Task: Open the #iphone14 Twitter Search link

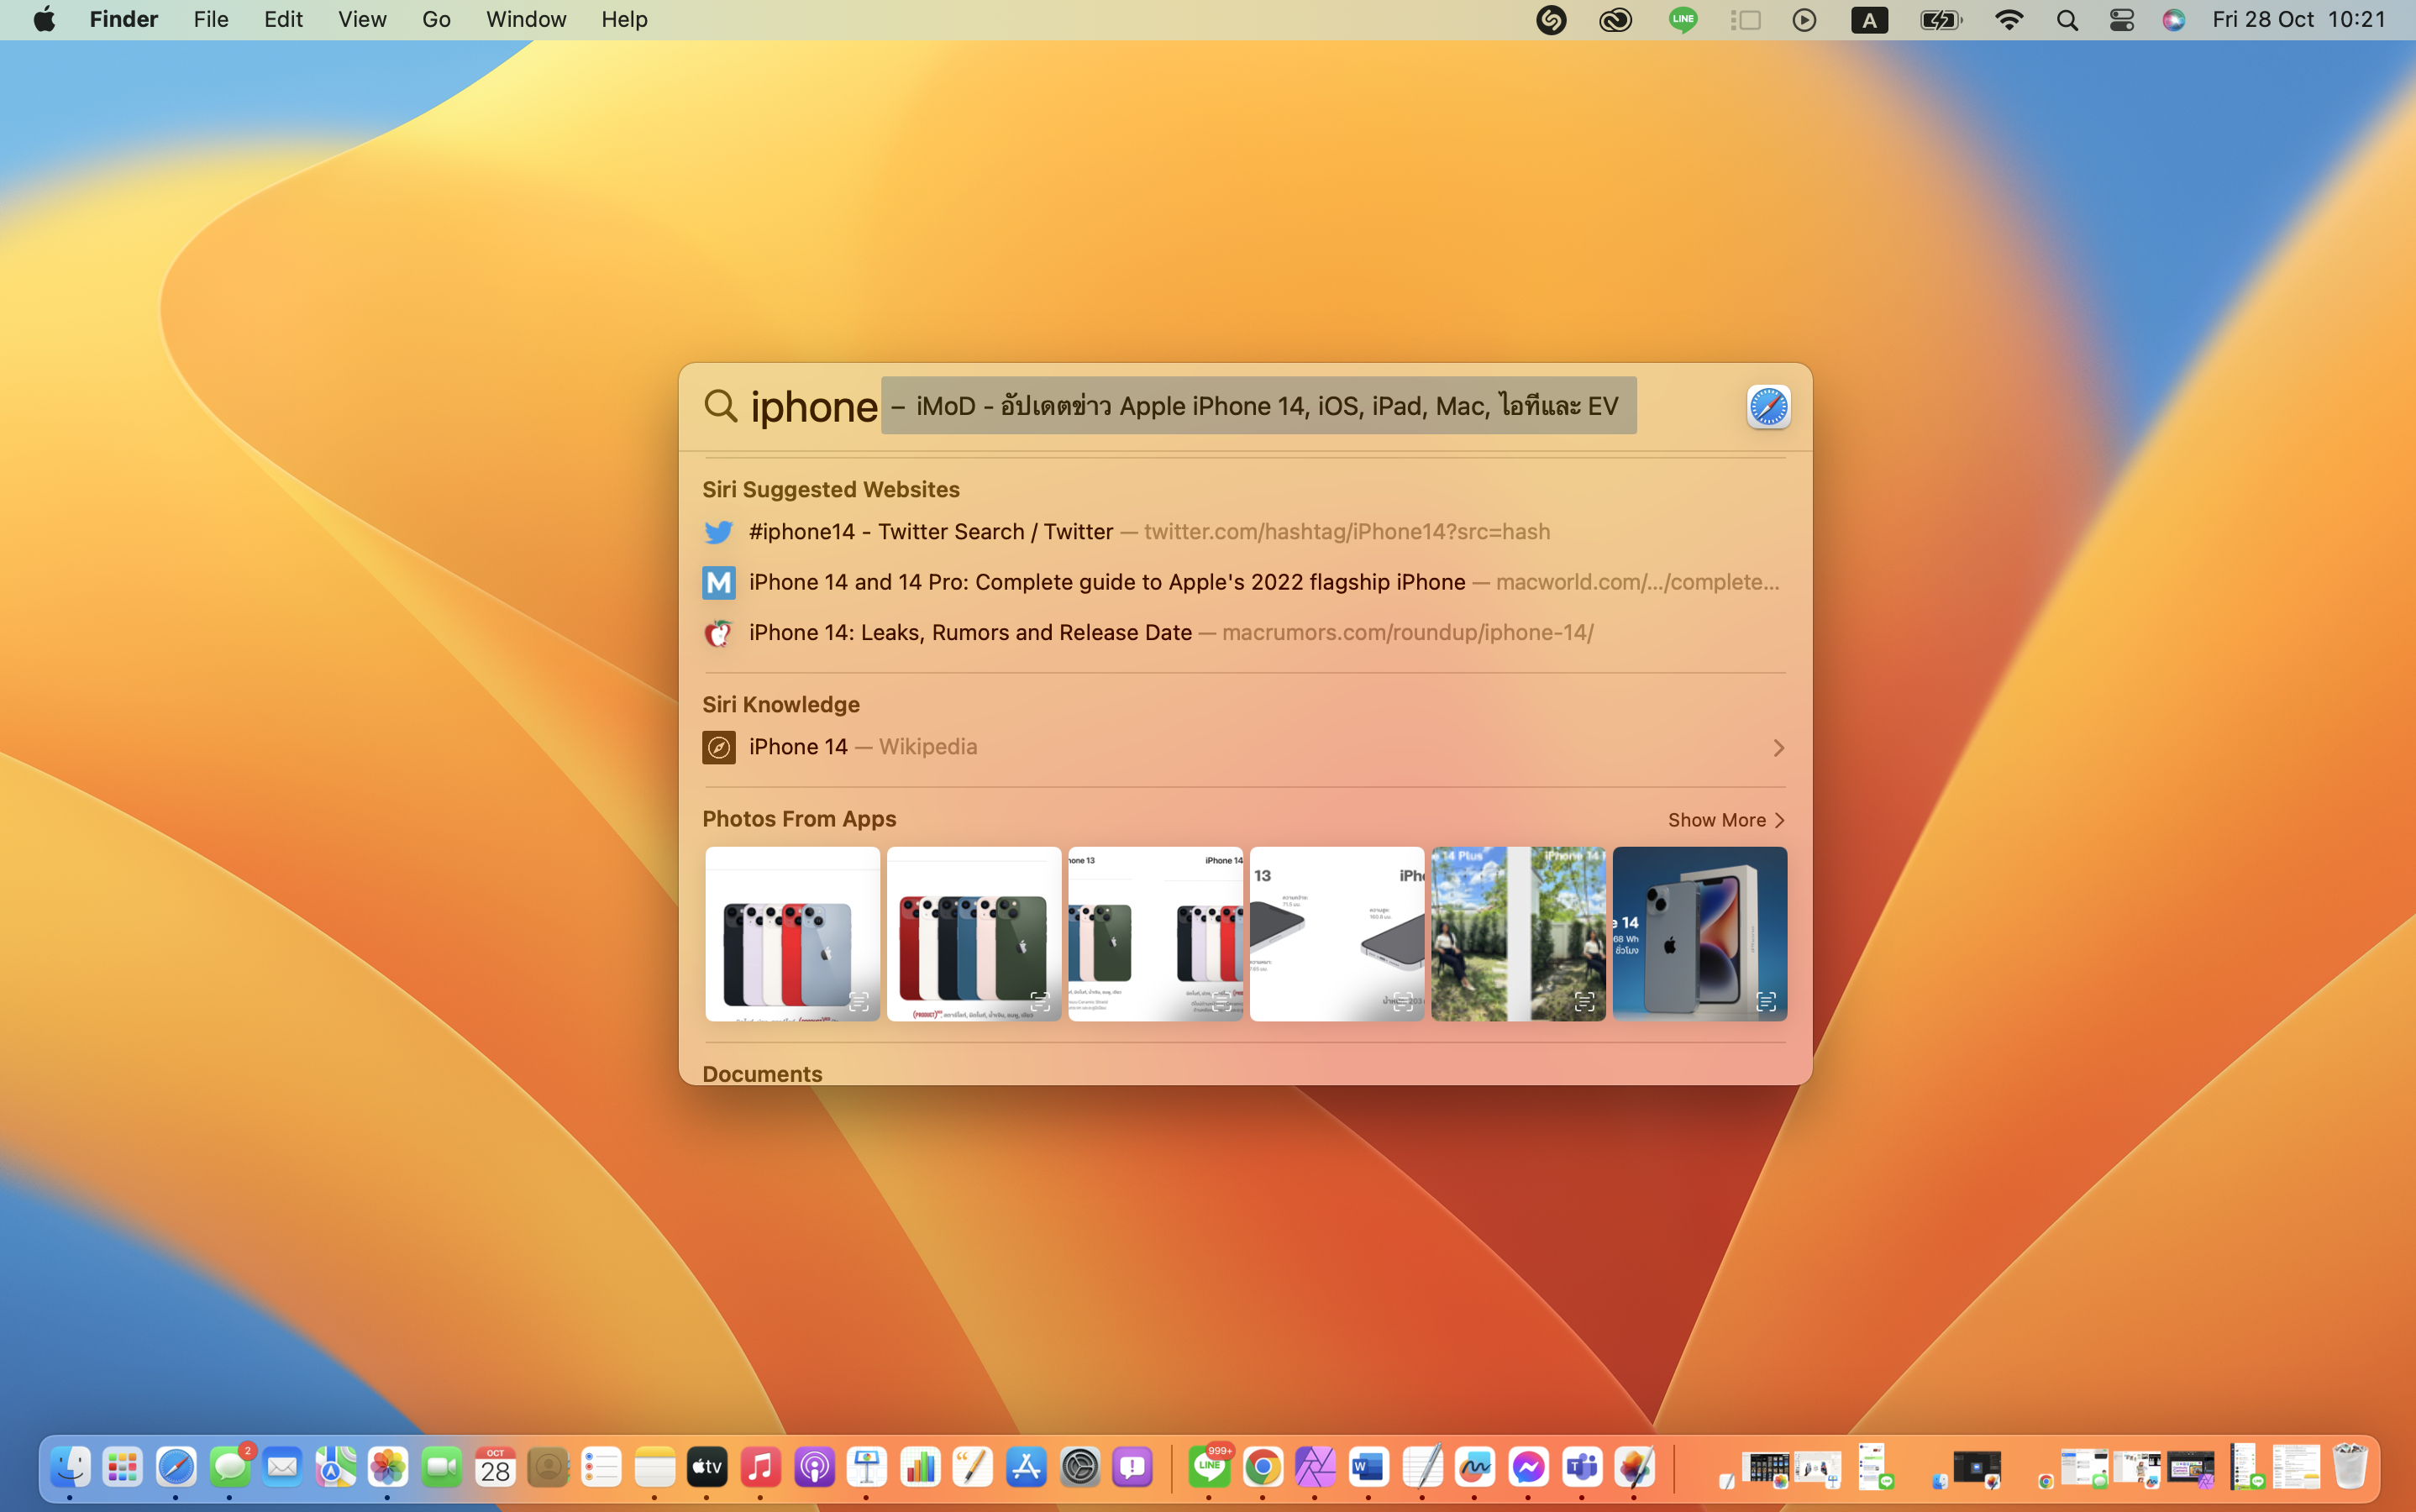Action: (930, 532)
